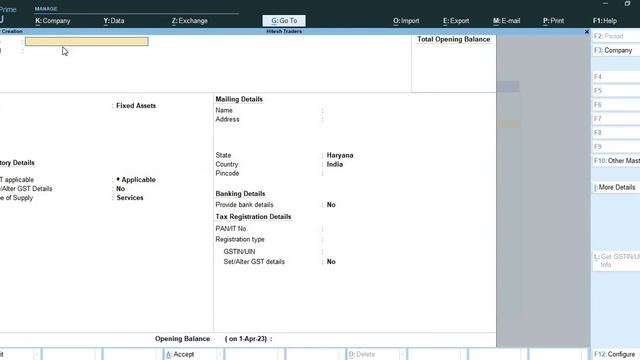Click F2: Period button
Viewport: 640px width, 360px height.
tap(616, 36)
